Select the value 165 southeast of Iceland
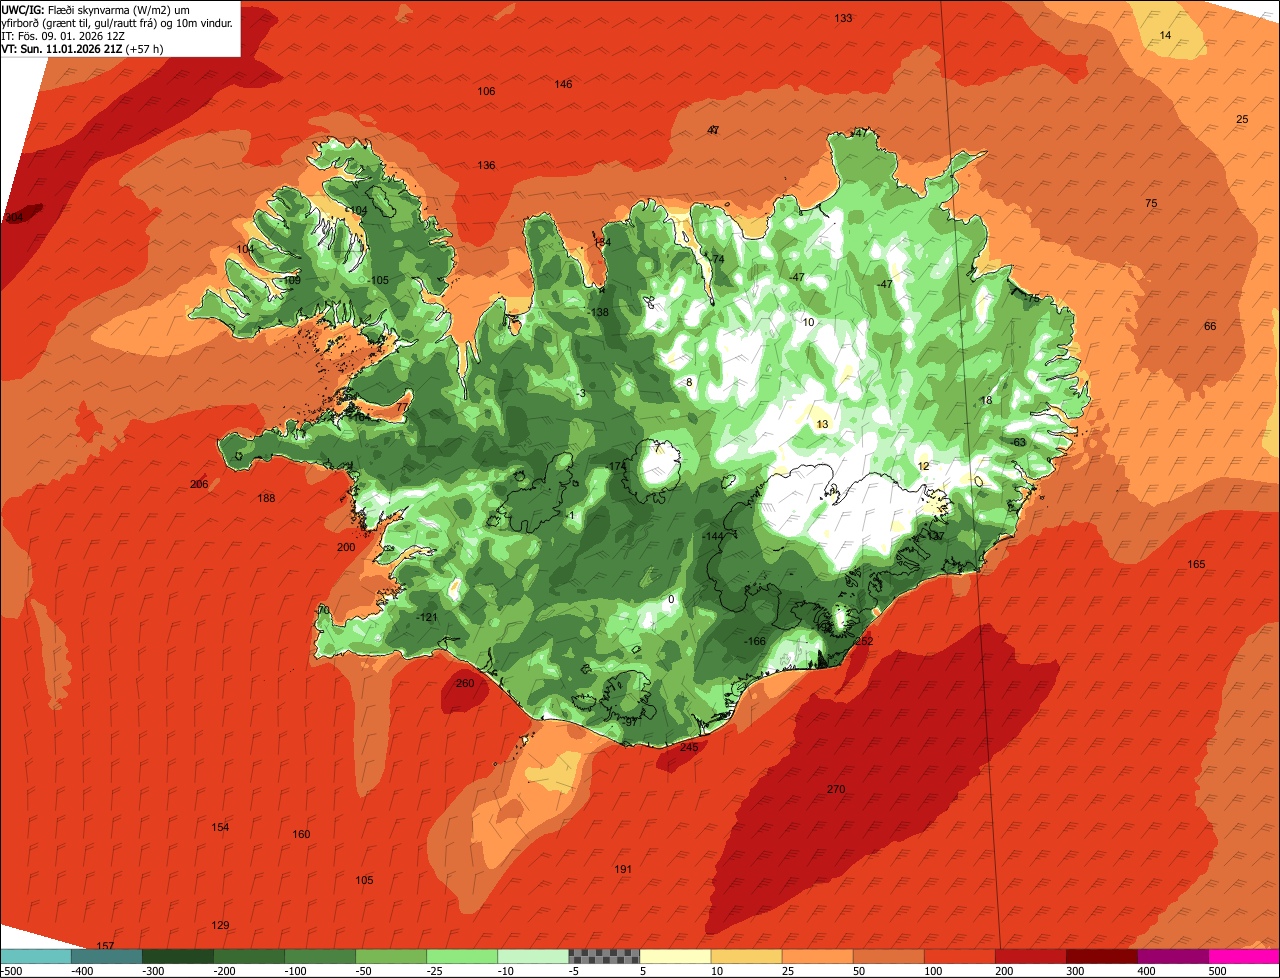This screenshot has height=978, width=1280. pyautogui.click(x=1196, y=564)
